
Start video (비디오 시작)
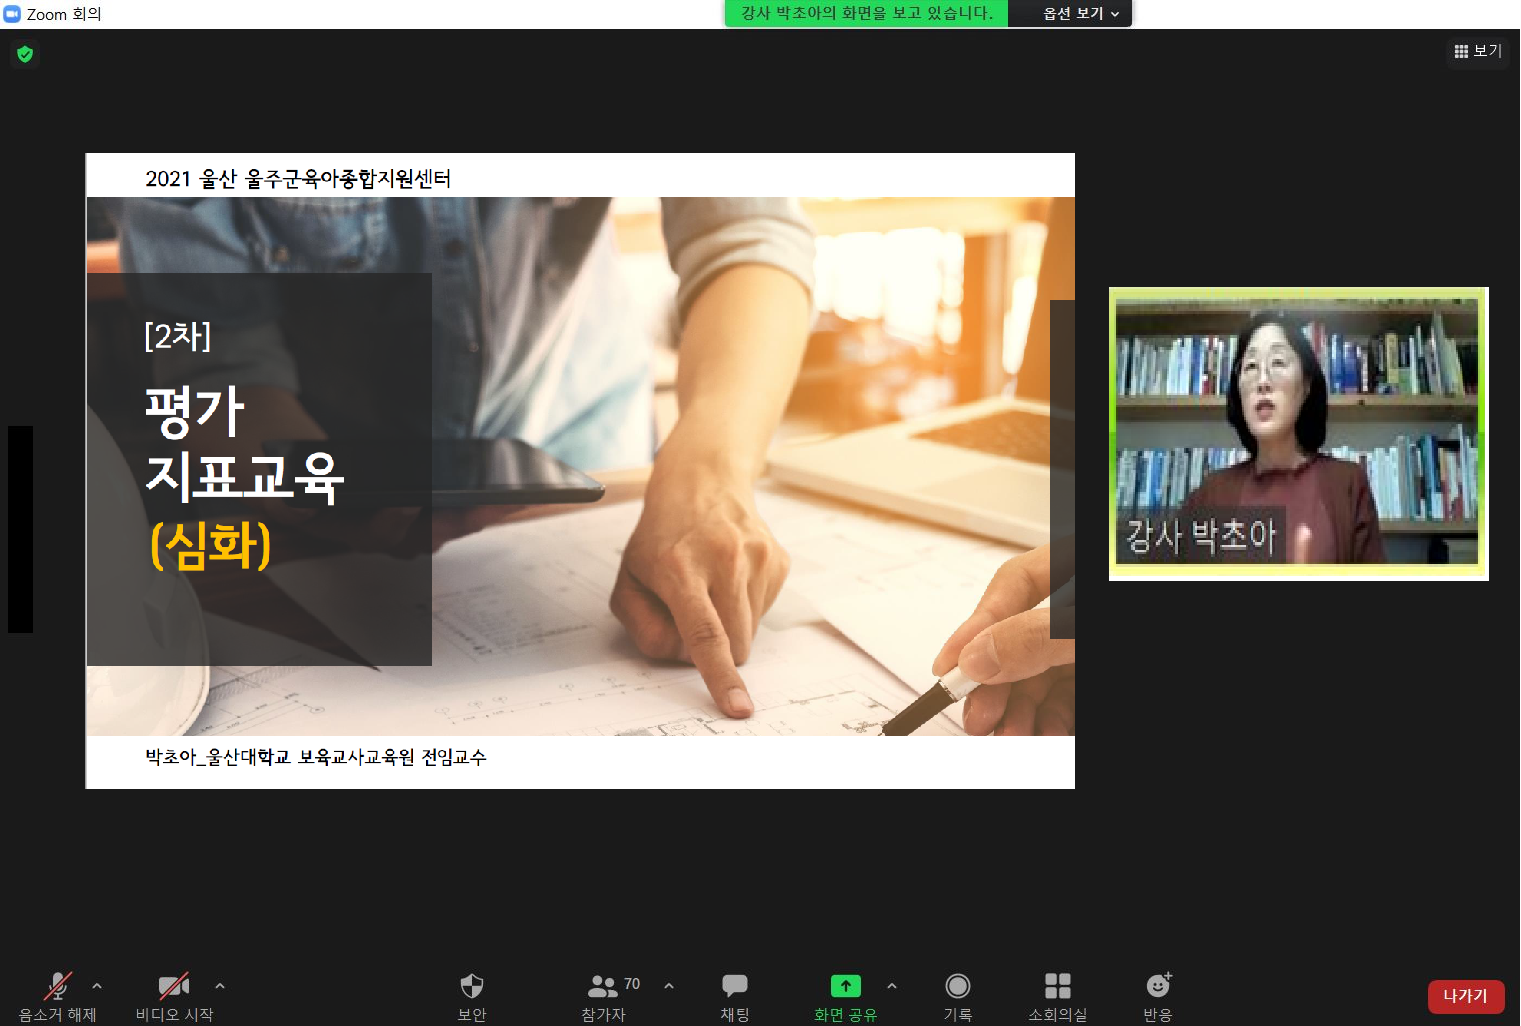[174, 996]
